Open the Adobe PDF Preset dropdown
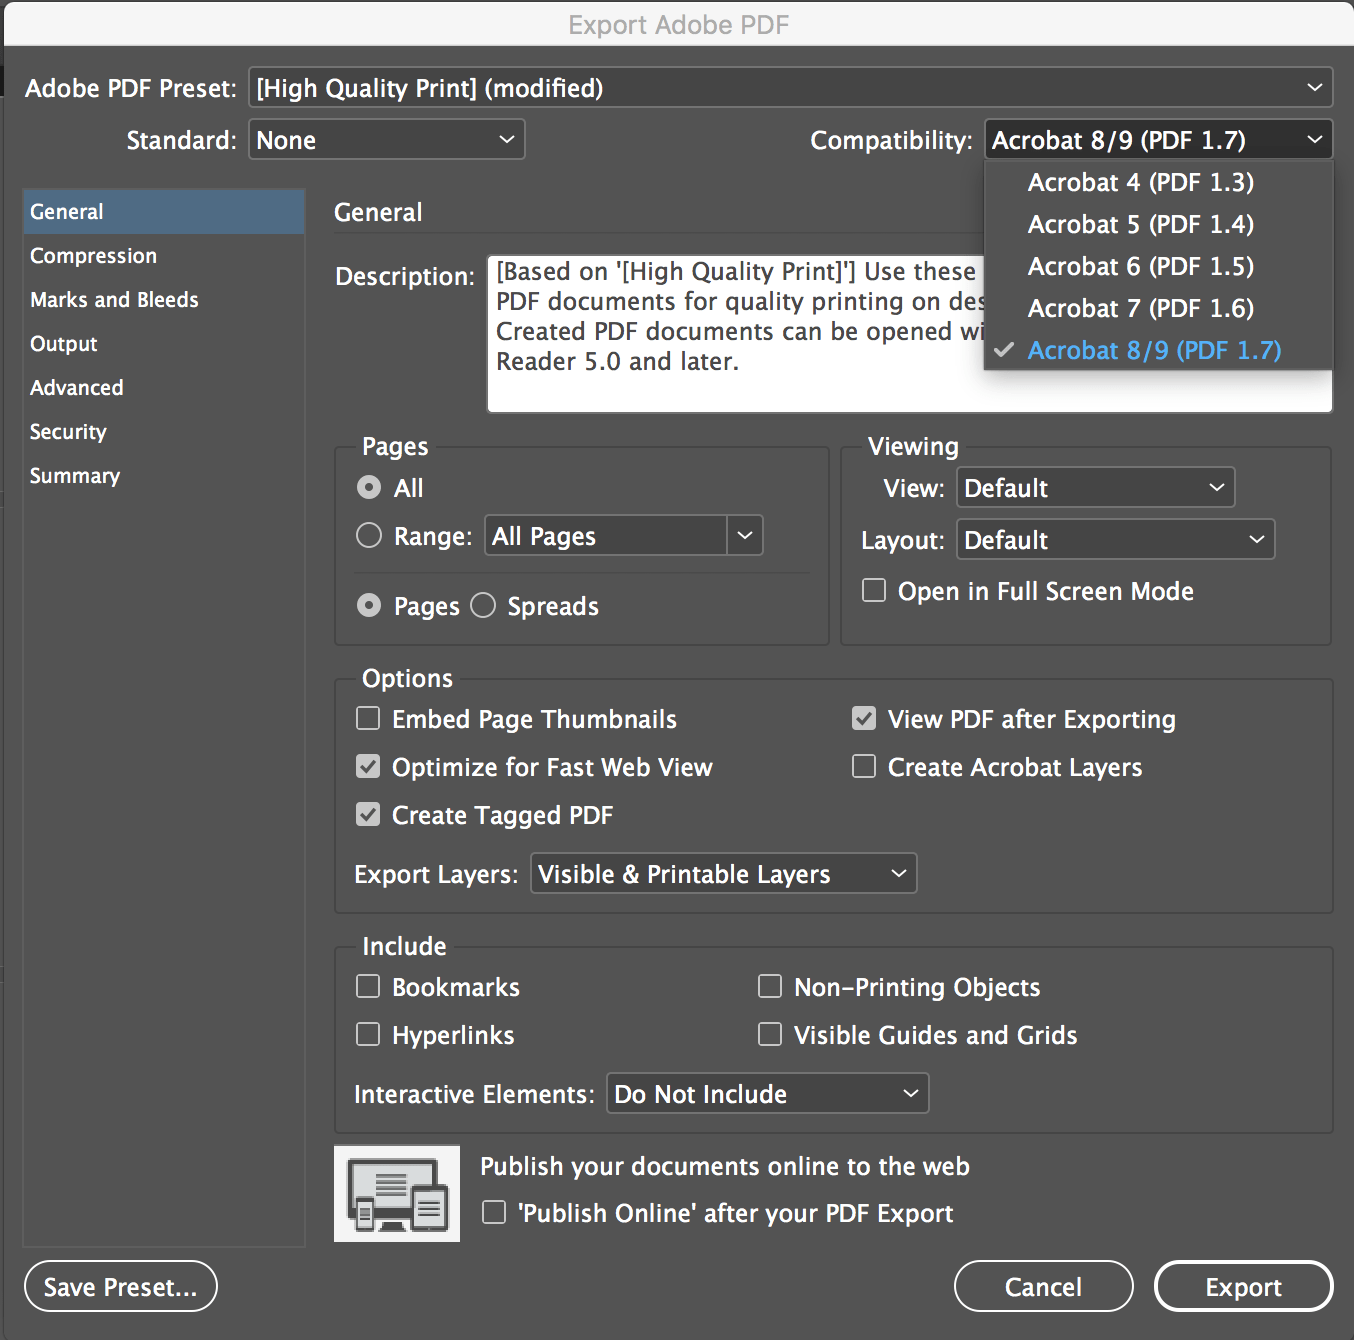 [x=790, y=87]
